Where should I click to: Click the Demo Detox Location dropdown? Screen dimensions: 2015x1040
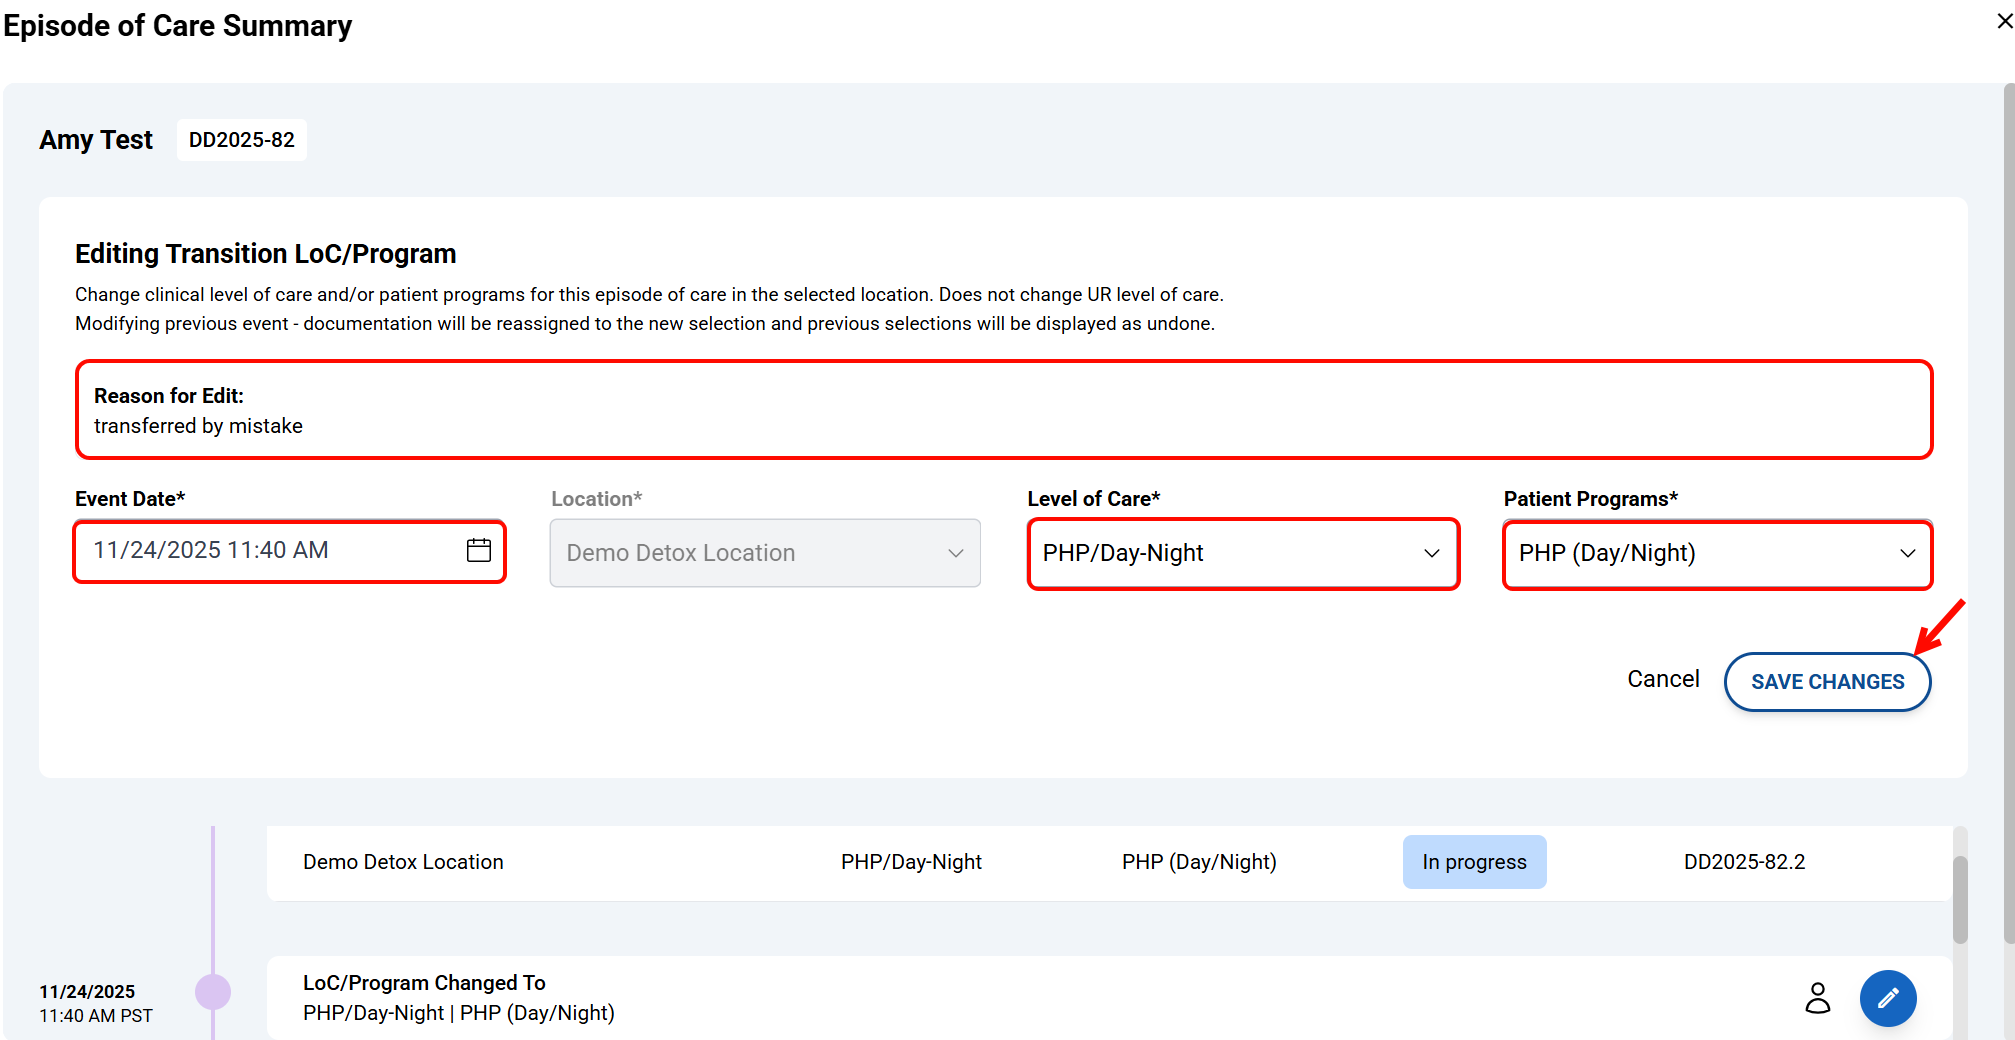coord(765,553)
